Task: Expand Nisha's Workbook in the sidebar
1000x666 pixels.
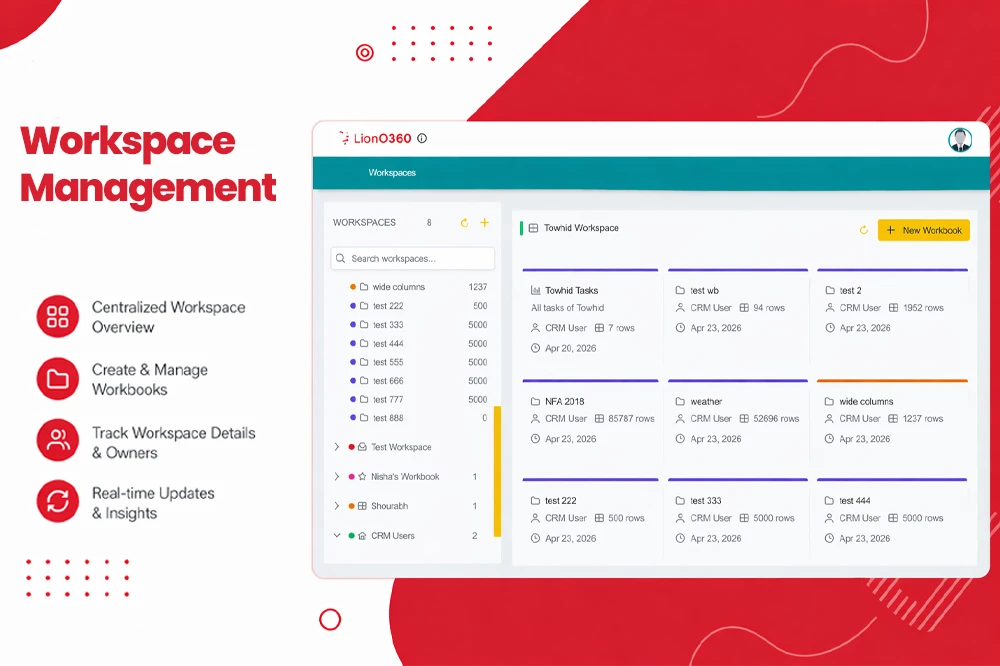Action: (x=337, y=477)
